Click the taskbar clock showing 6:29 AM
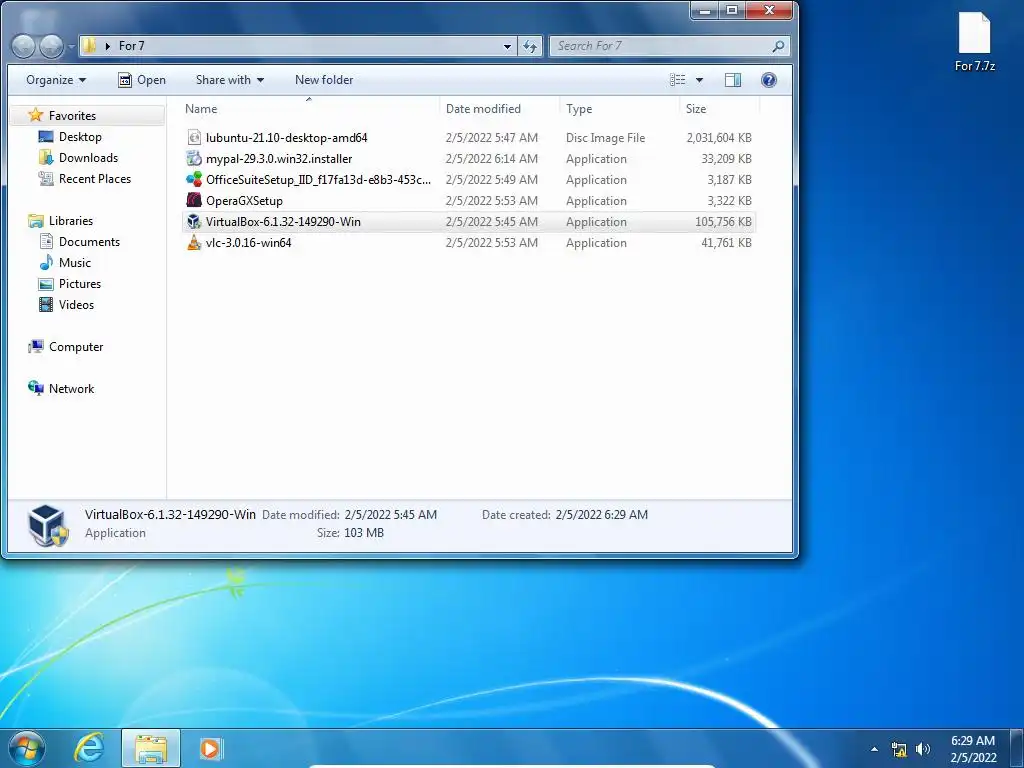 (x=973, y=748)
